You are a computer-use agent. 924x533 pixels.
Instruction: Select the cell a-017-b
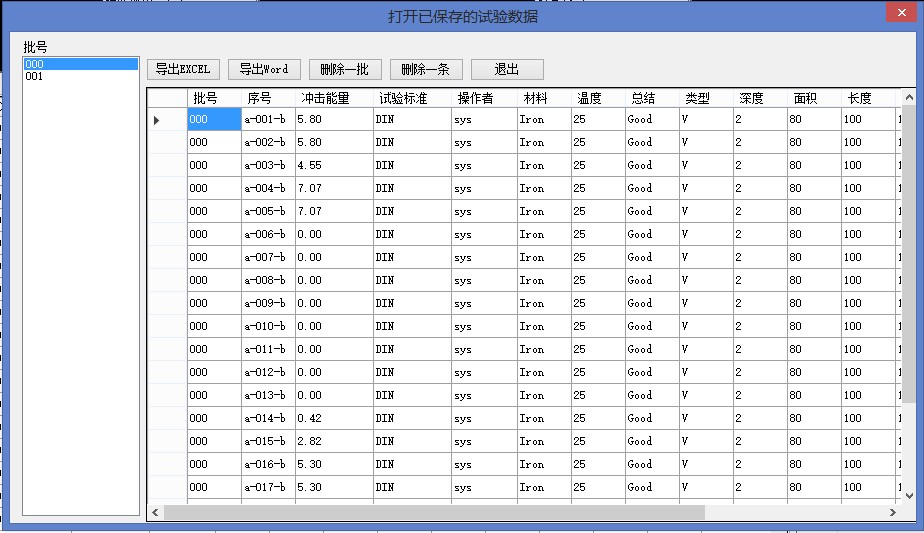pyautogui.click(x=268, y=487)
